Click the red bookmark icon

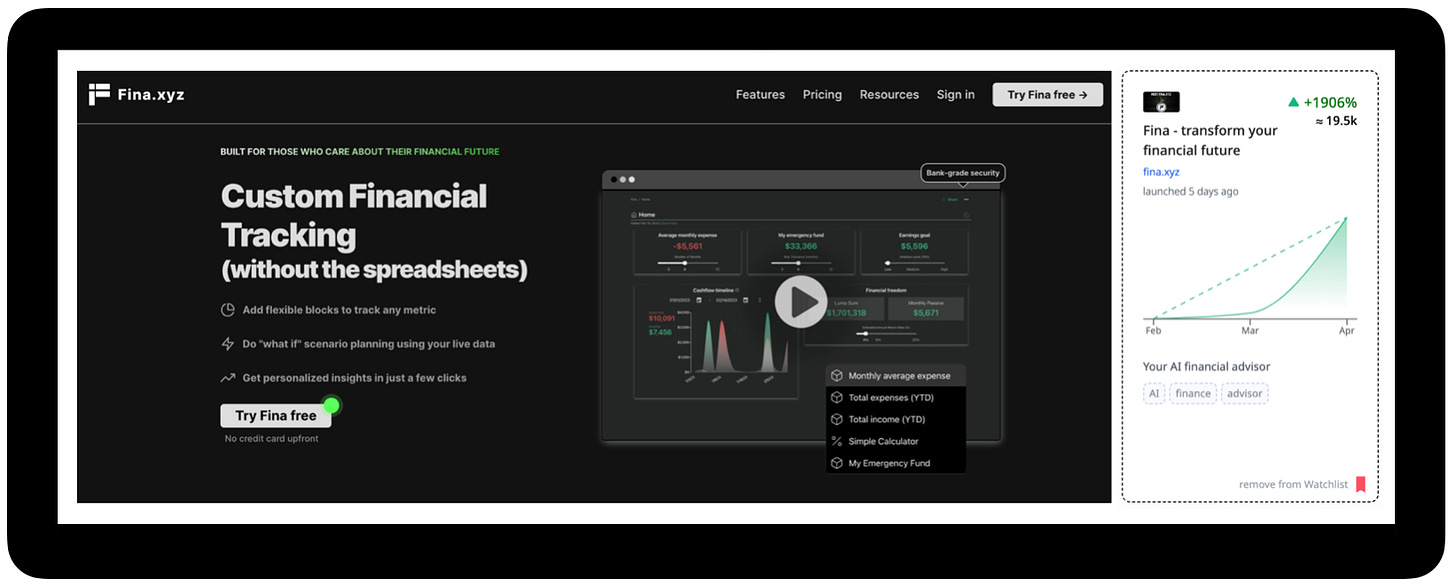tap(1361, 485)
